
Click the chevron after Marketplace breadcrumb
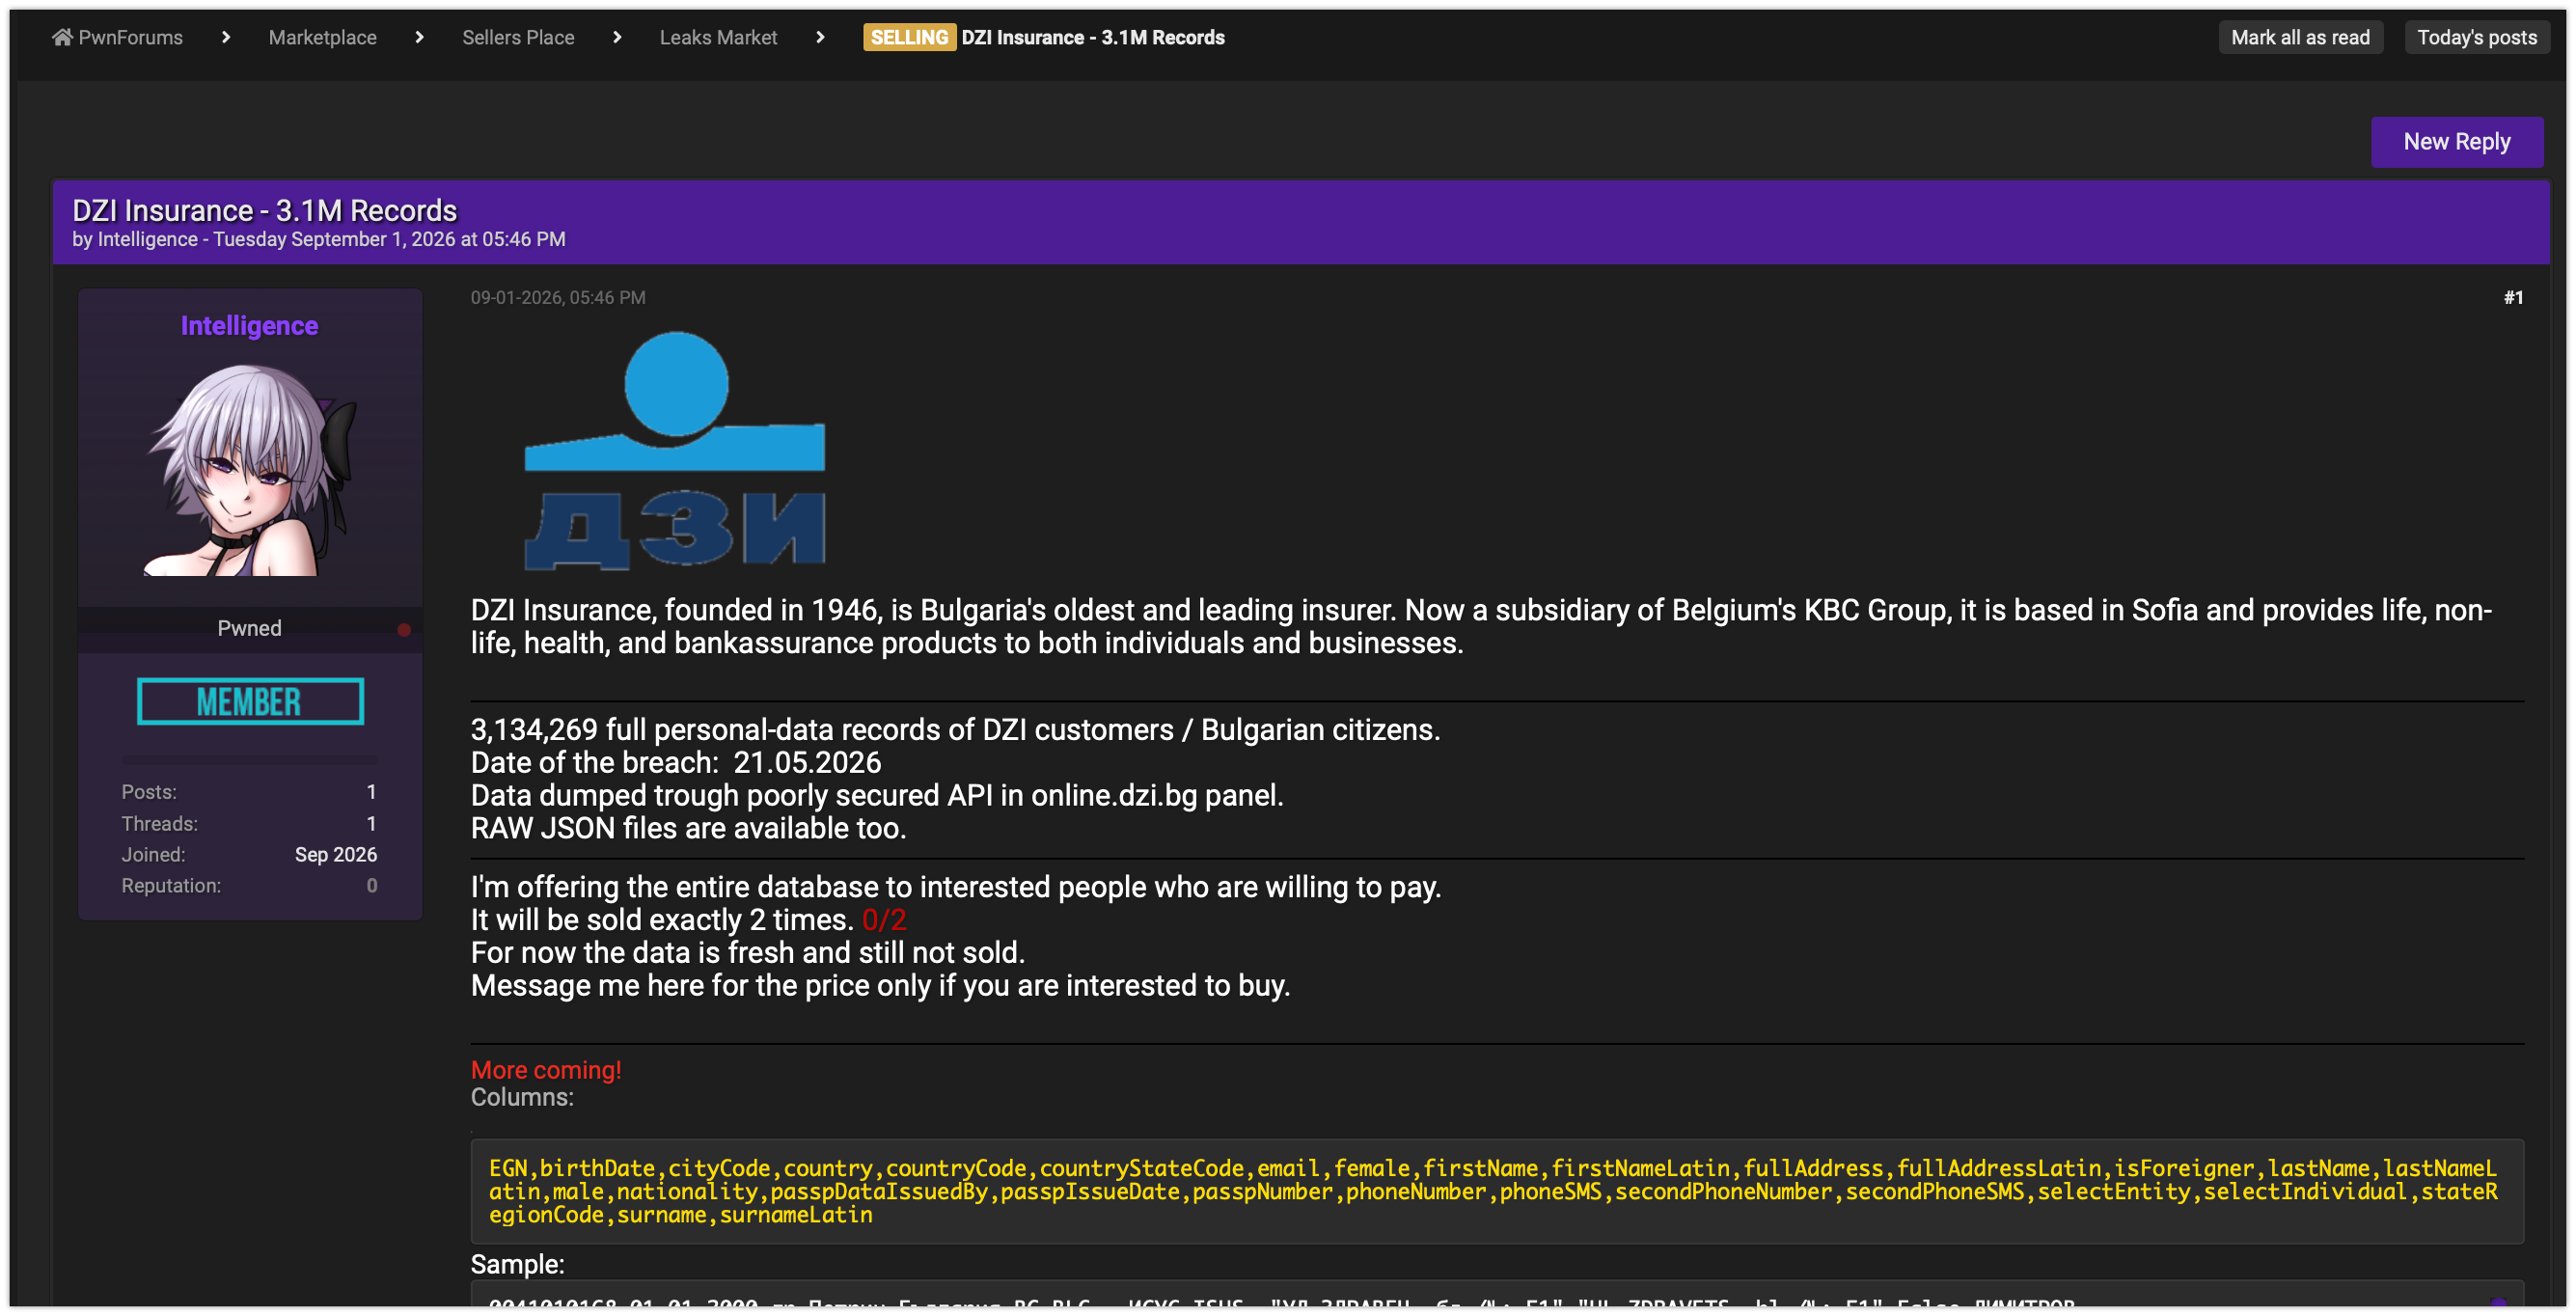(x=419, y=37)
